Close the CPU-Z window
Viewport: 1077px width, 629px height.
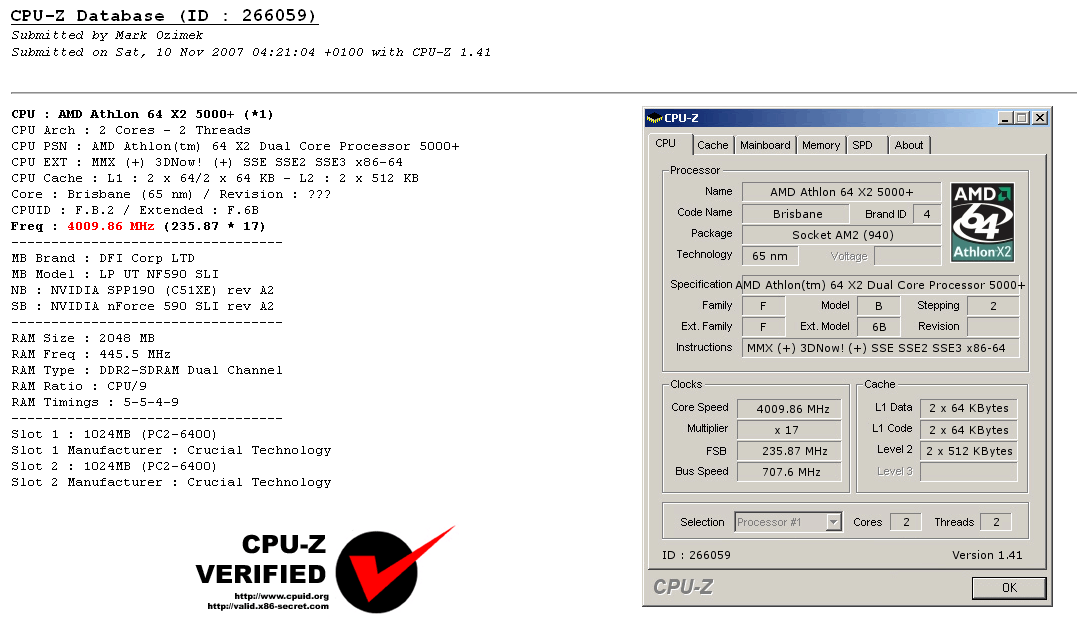[x=1039, y=117]
